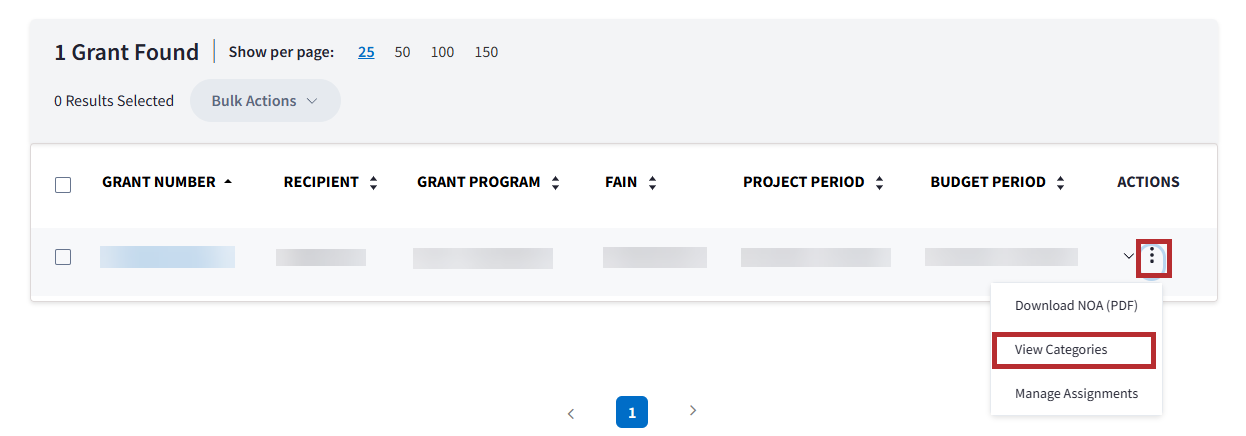Toggle the select-all header checkbox
This screenshot has height=436, width=1246.
point(63,184)
